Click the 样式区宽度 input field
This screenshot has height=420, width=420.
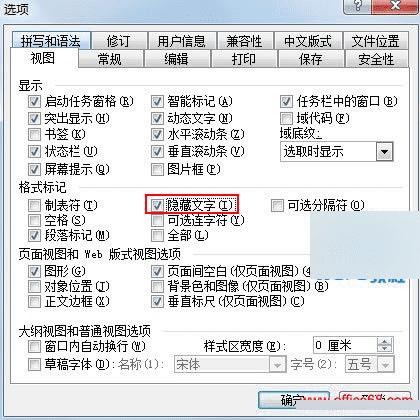pos(345,345)
